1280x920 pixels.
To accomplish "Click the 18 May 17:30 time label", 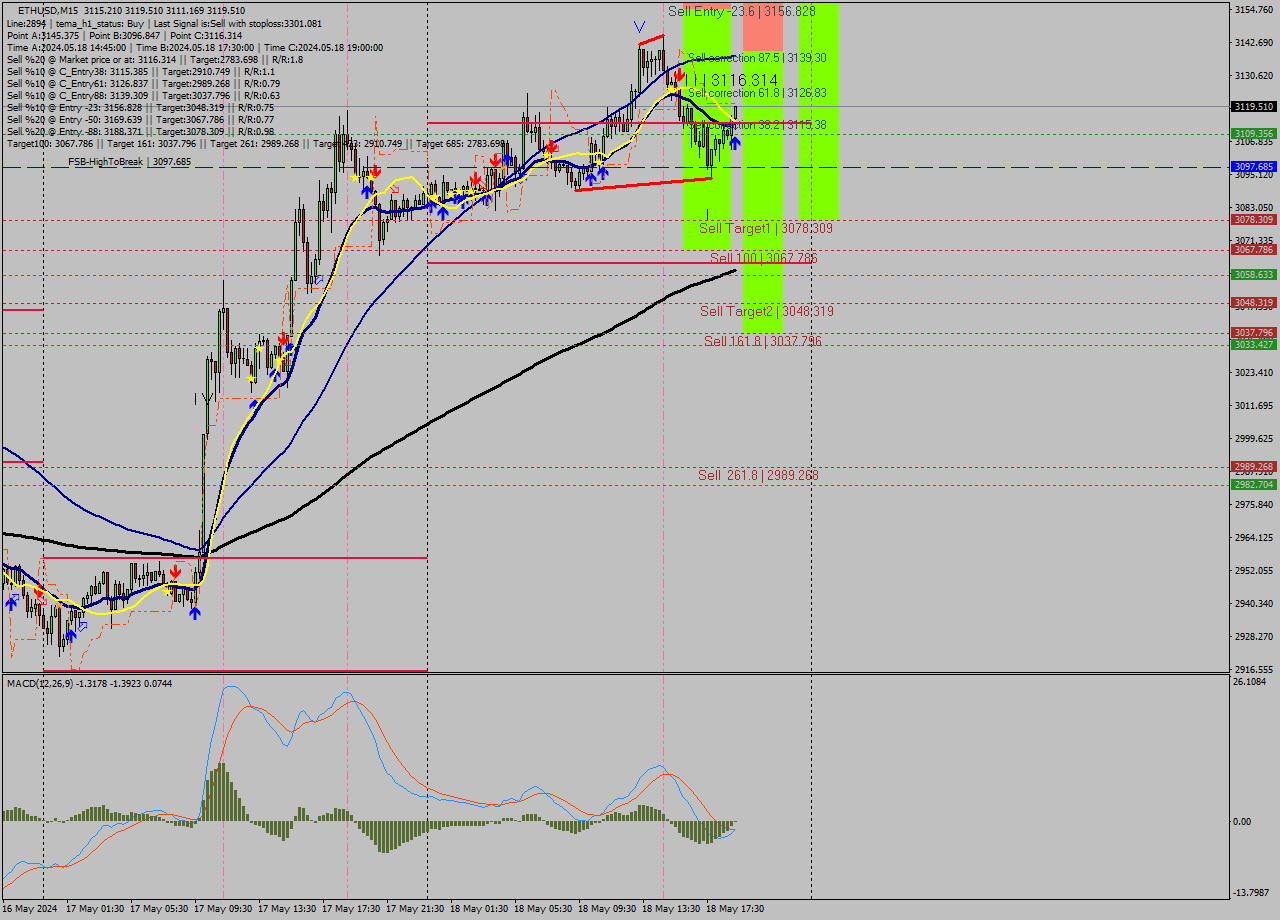I will [735, 909].
